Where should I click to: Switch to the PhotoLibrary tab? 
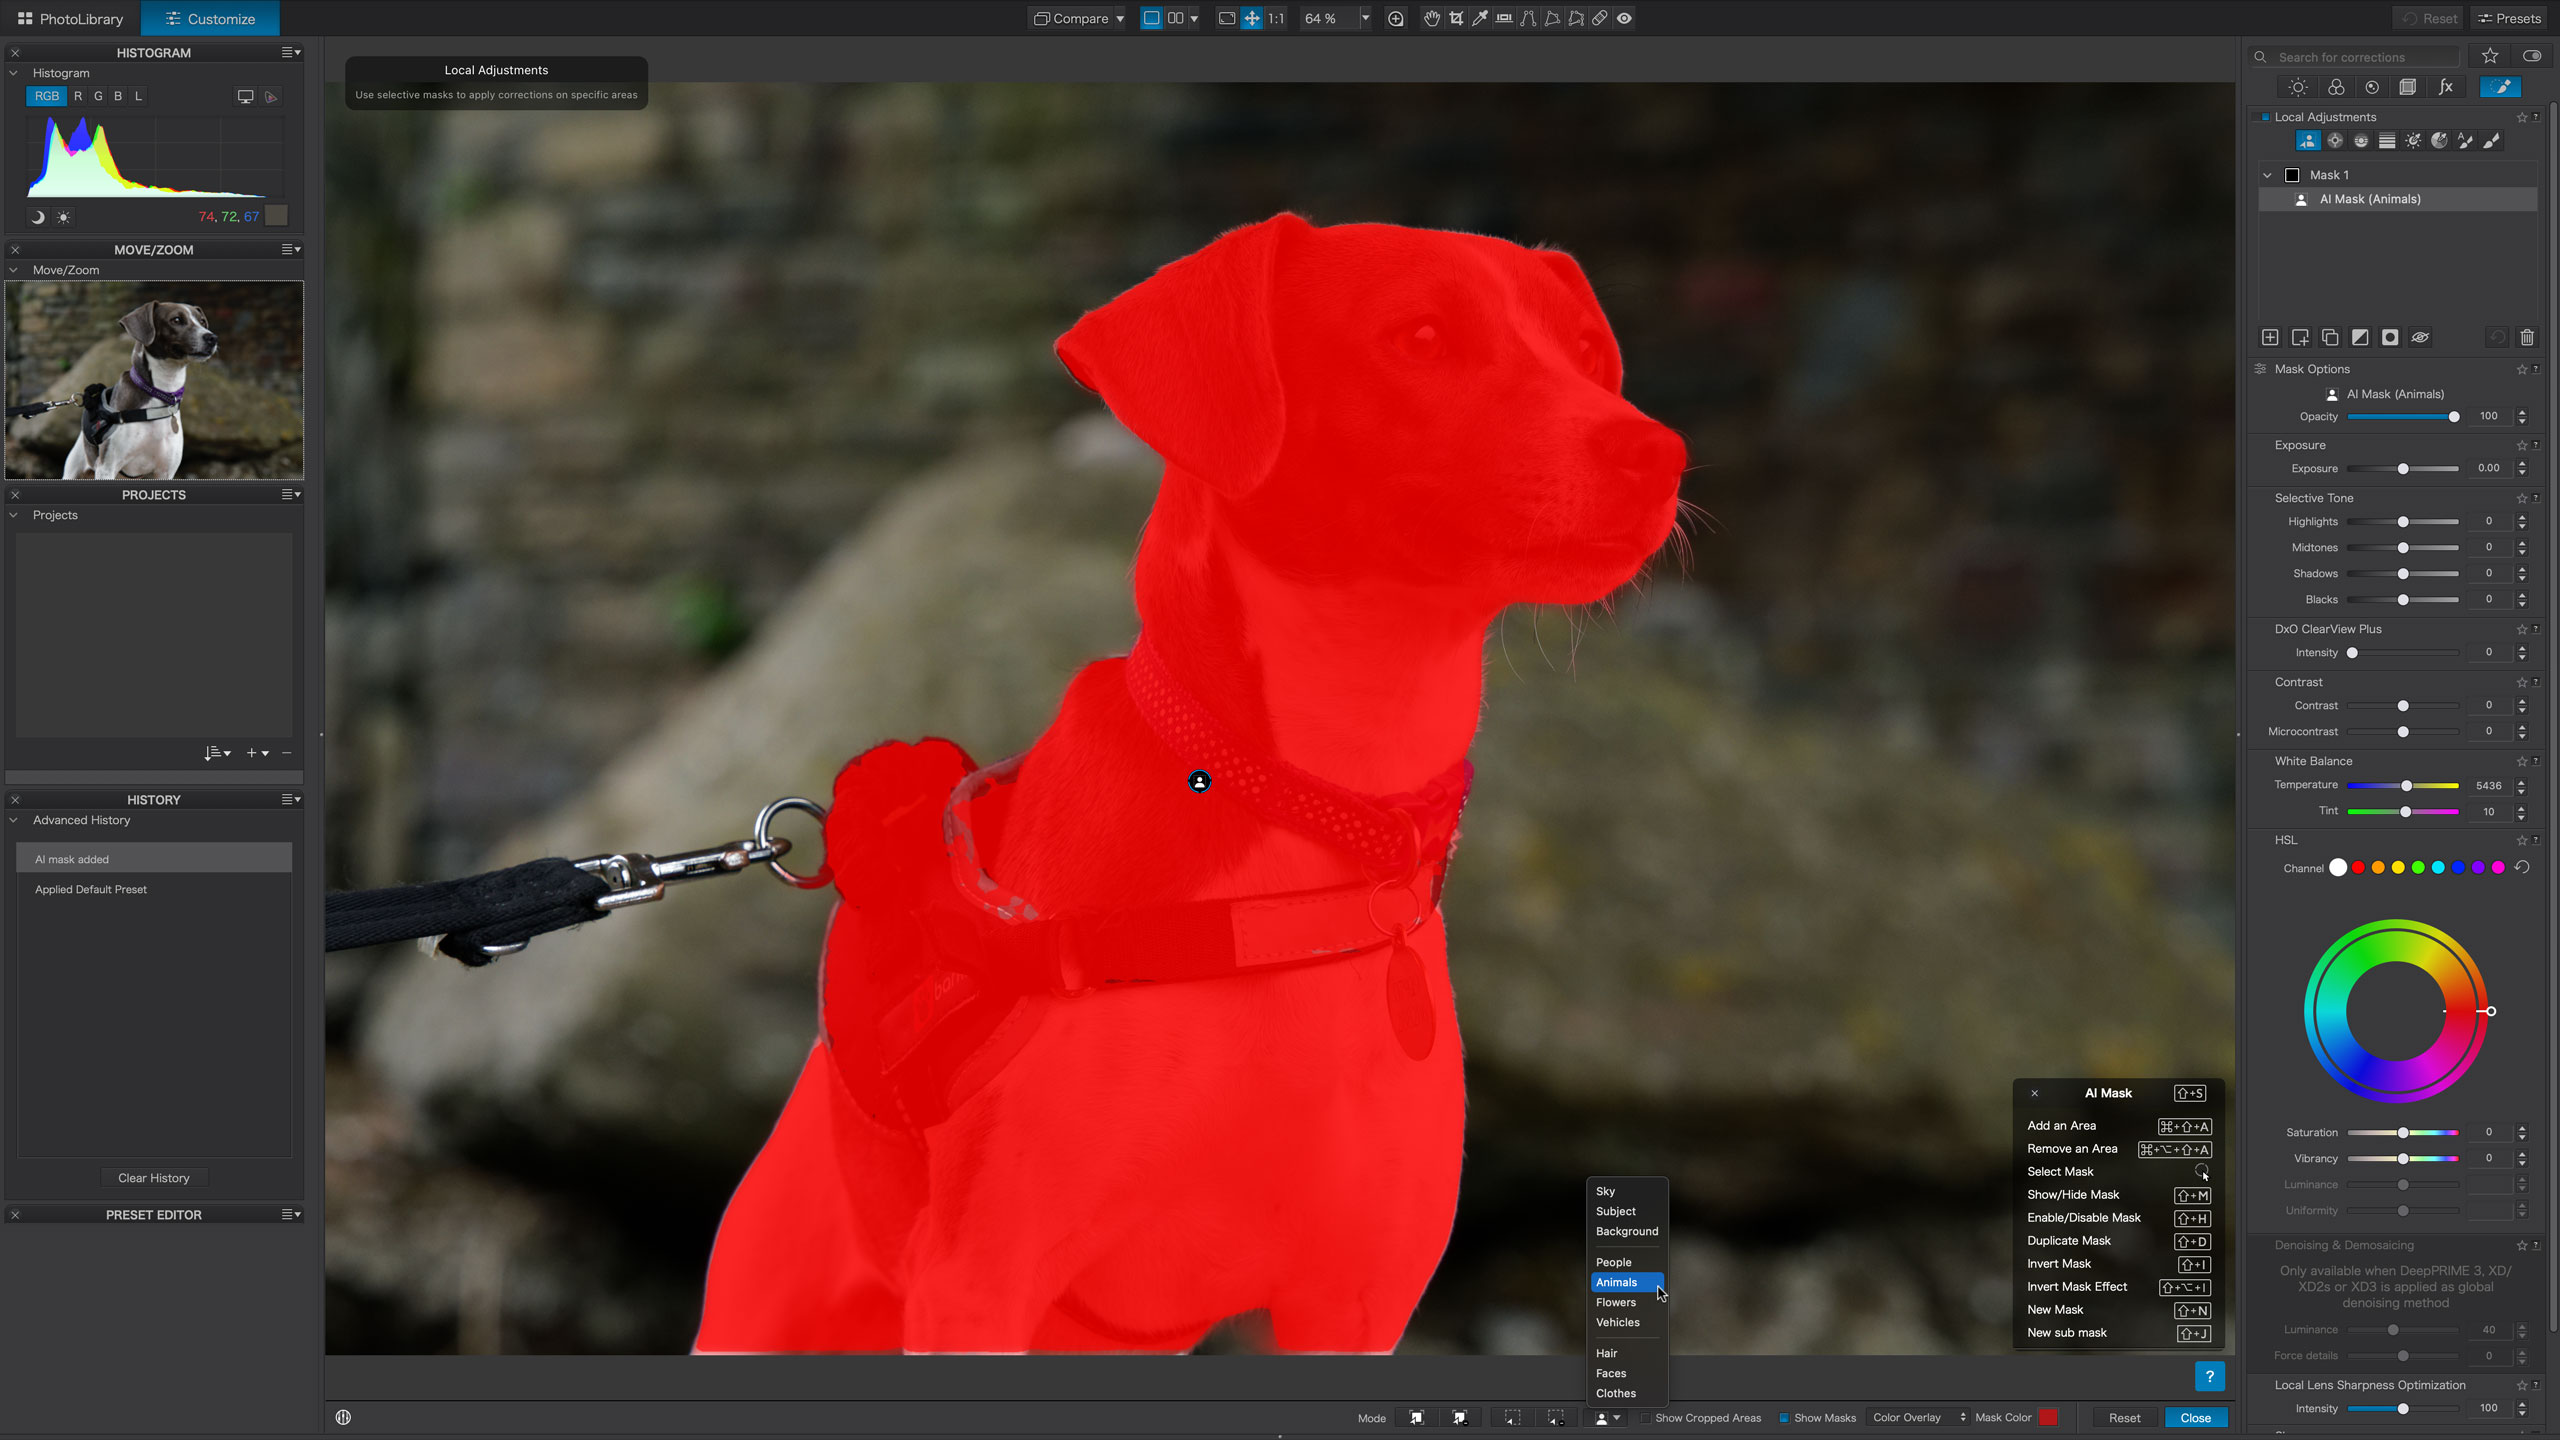point(70,18)
